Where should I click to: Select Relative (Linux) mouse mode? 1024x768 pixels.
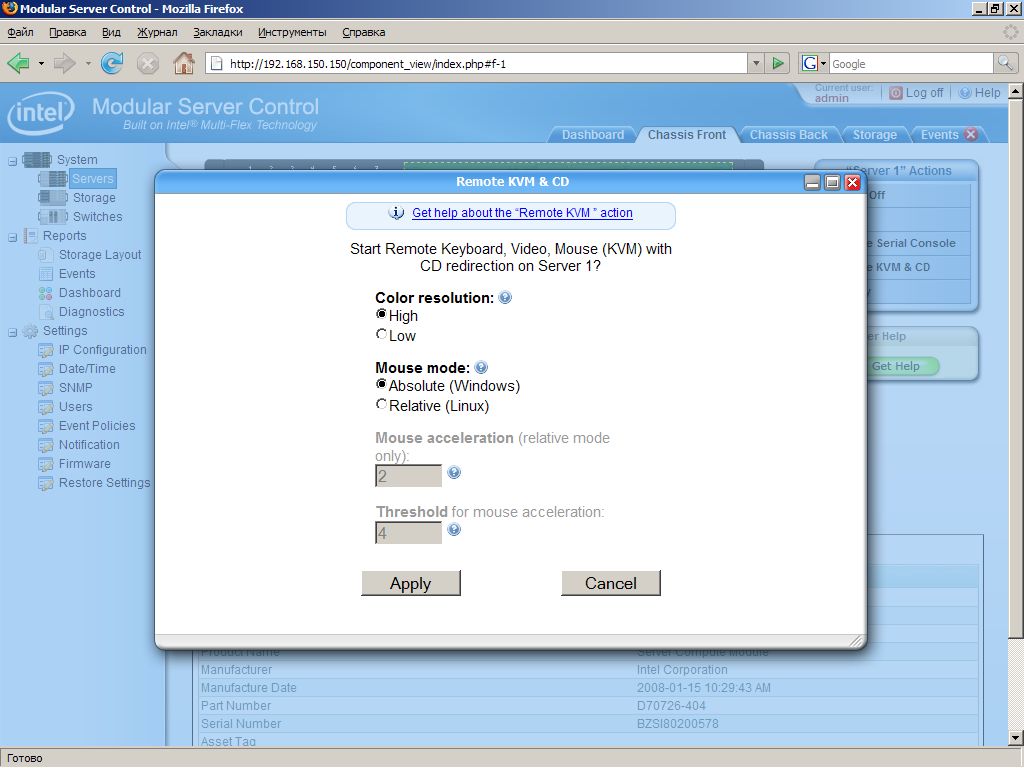click(x=382, y=405)
